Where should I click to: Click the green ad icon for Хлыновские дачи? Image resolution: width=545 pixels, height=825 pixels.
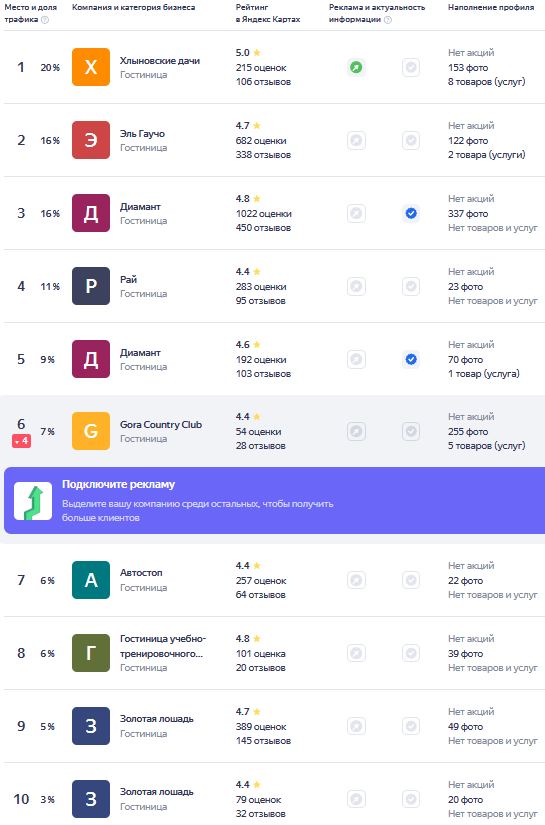[356, 67]
